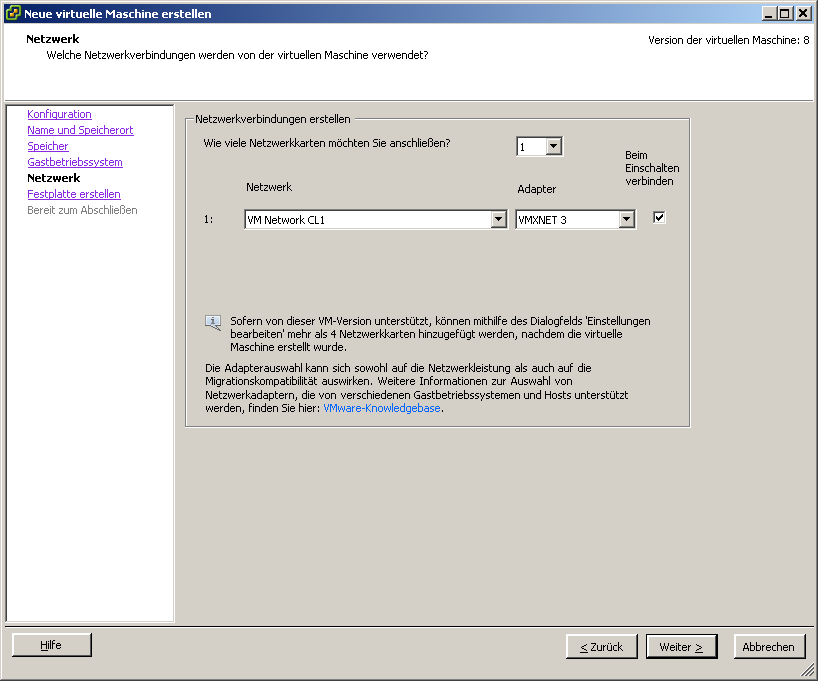Screen dimensions: 818x681
Task: Close the wizard with the title bar X
Action: (x=802, y=13)
